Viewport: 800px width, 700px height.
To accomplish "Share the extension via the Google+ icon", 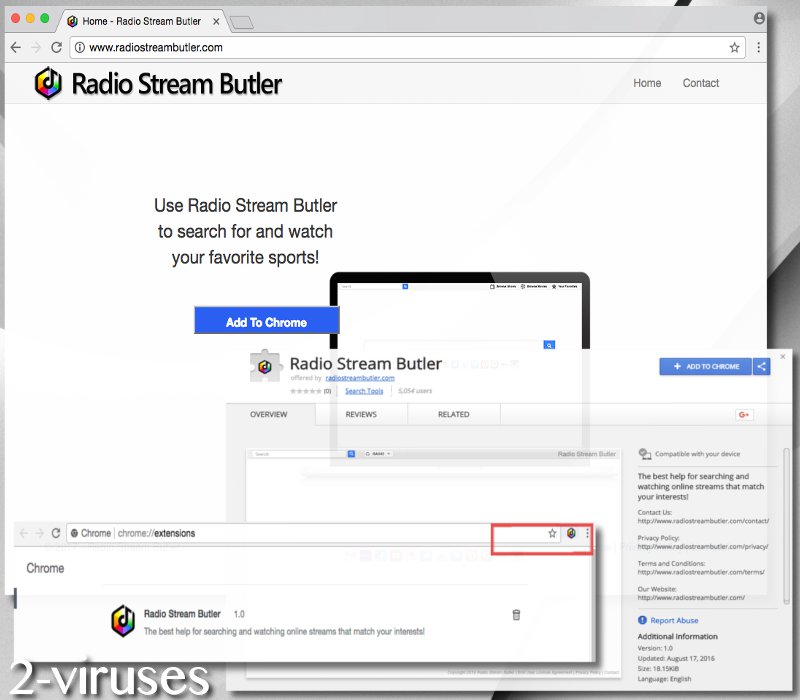I will coord(746,414).
